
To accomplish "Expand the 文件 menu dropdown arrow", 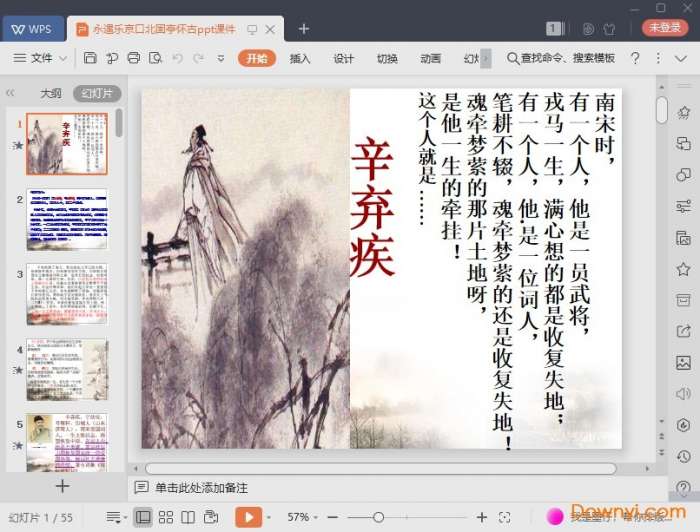I will point(63,58).
